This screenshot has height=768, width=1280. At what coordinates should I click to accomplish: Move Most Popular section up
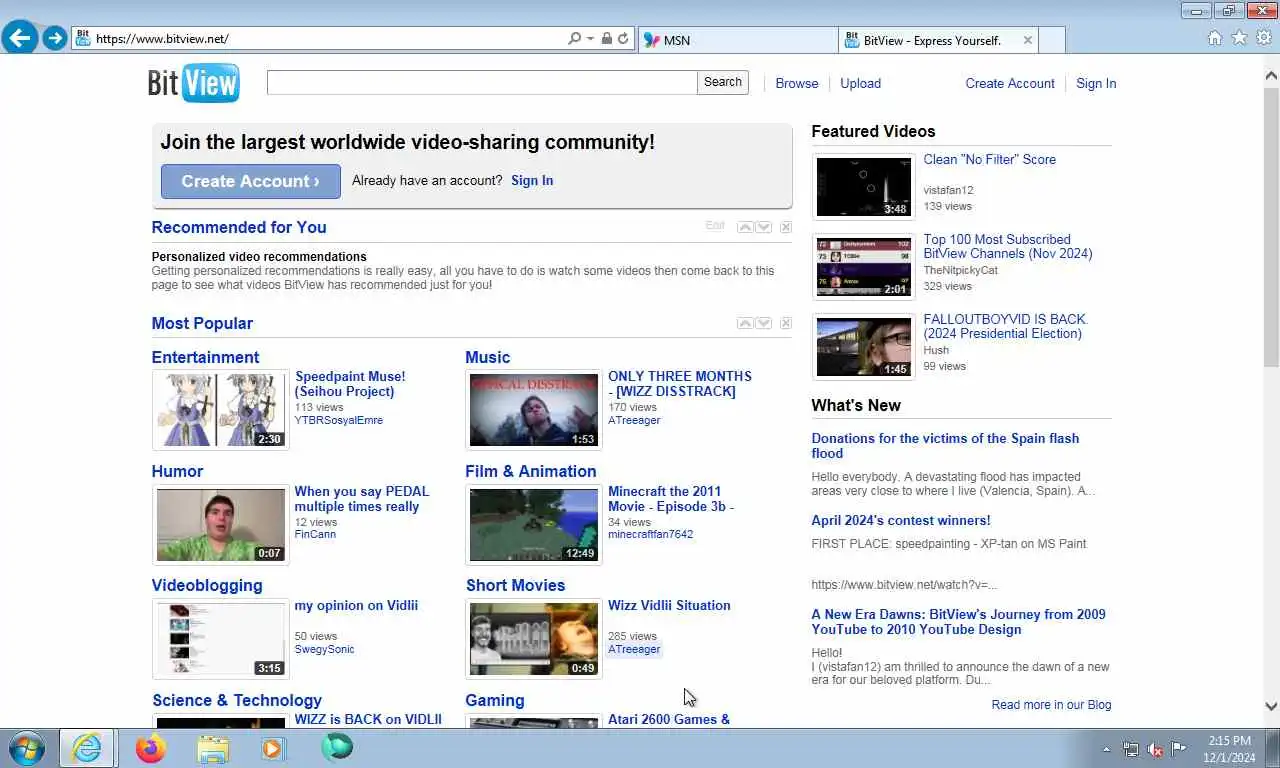pos(745,323)
